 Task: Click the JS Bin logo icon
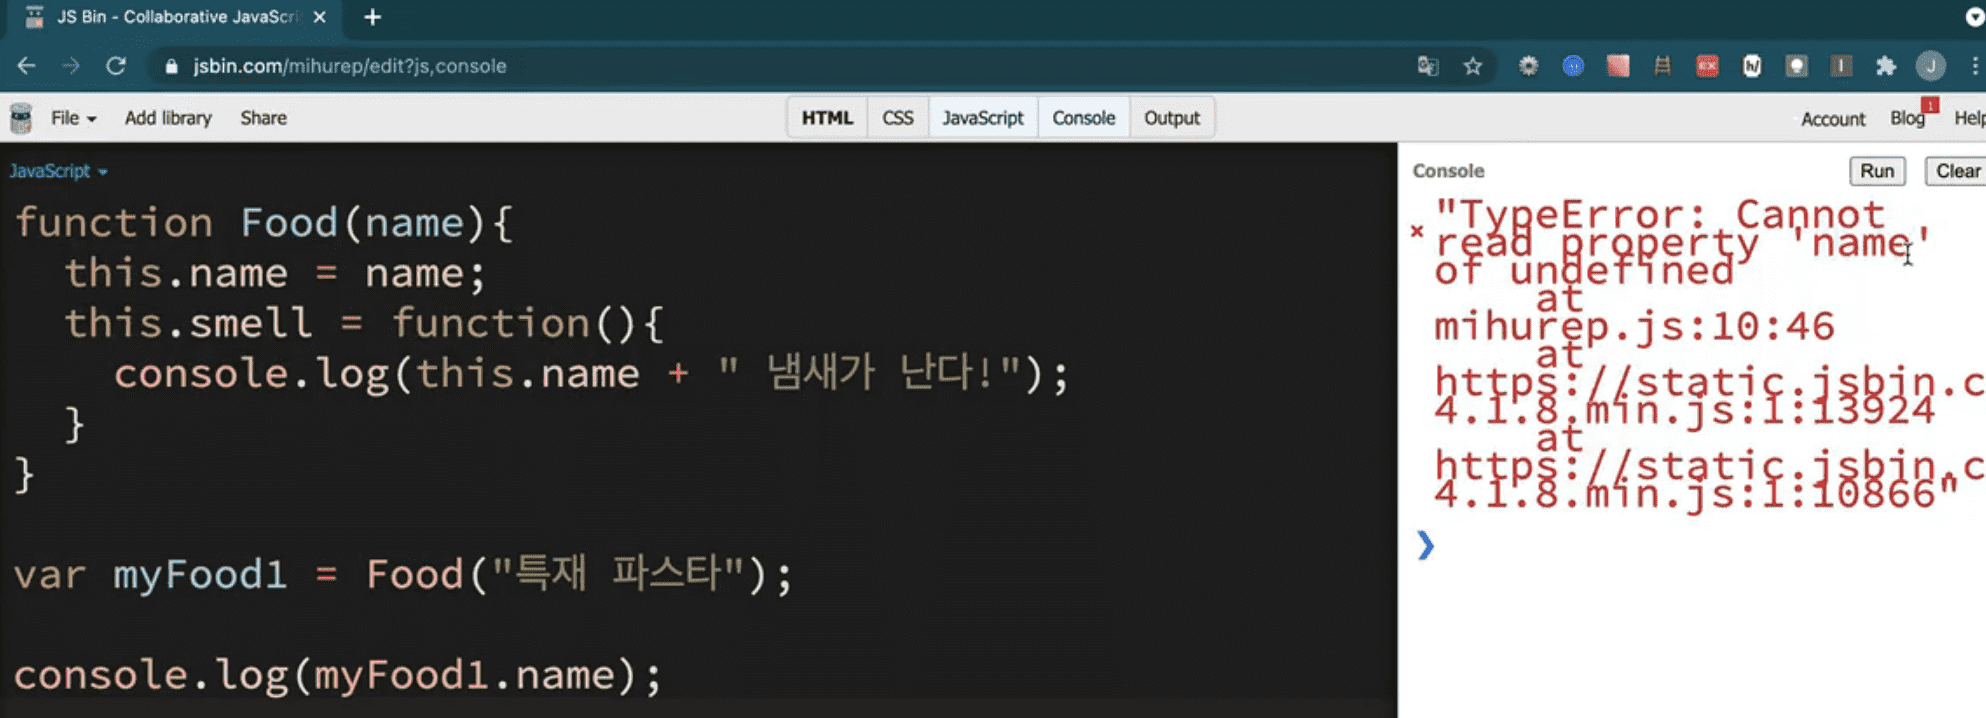(x=21, y=118)
